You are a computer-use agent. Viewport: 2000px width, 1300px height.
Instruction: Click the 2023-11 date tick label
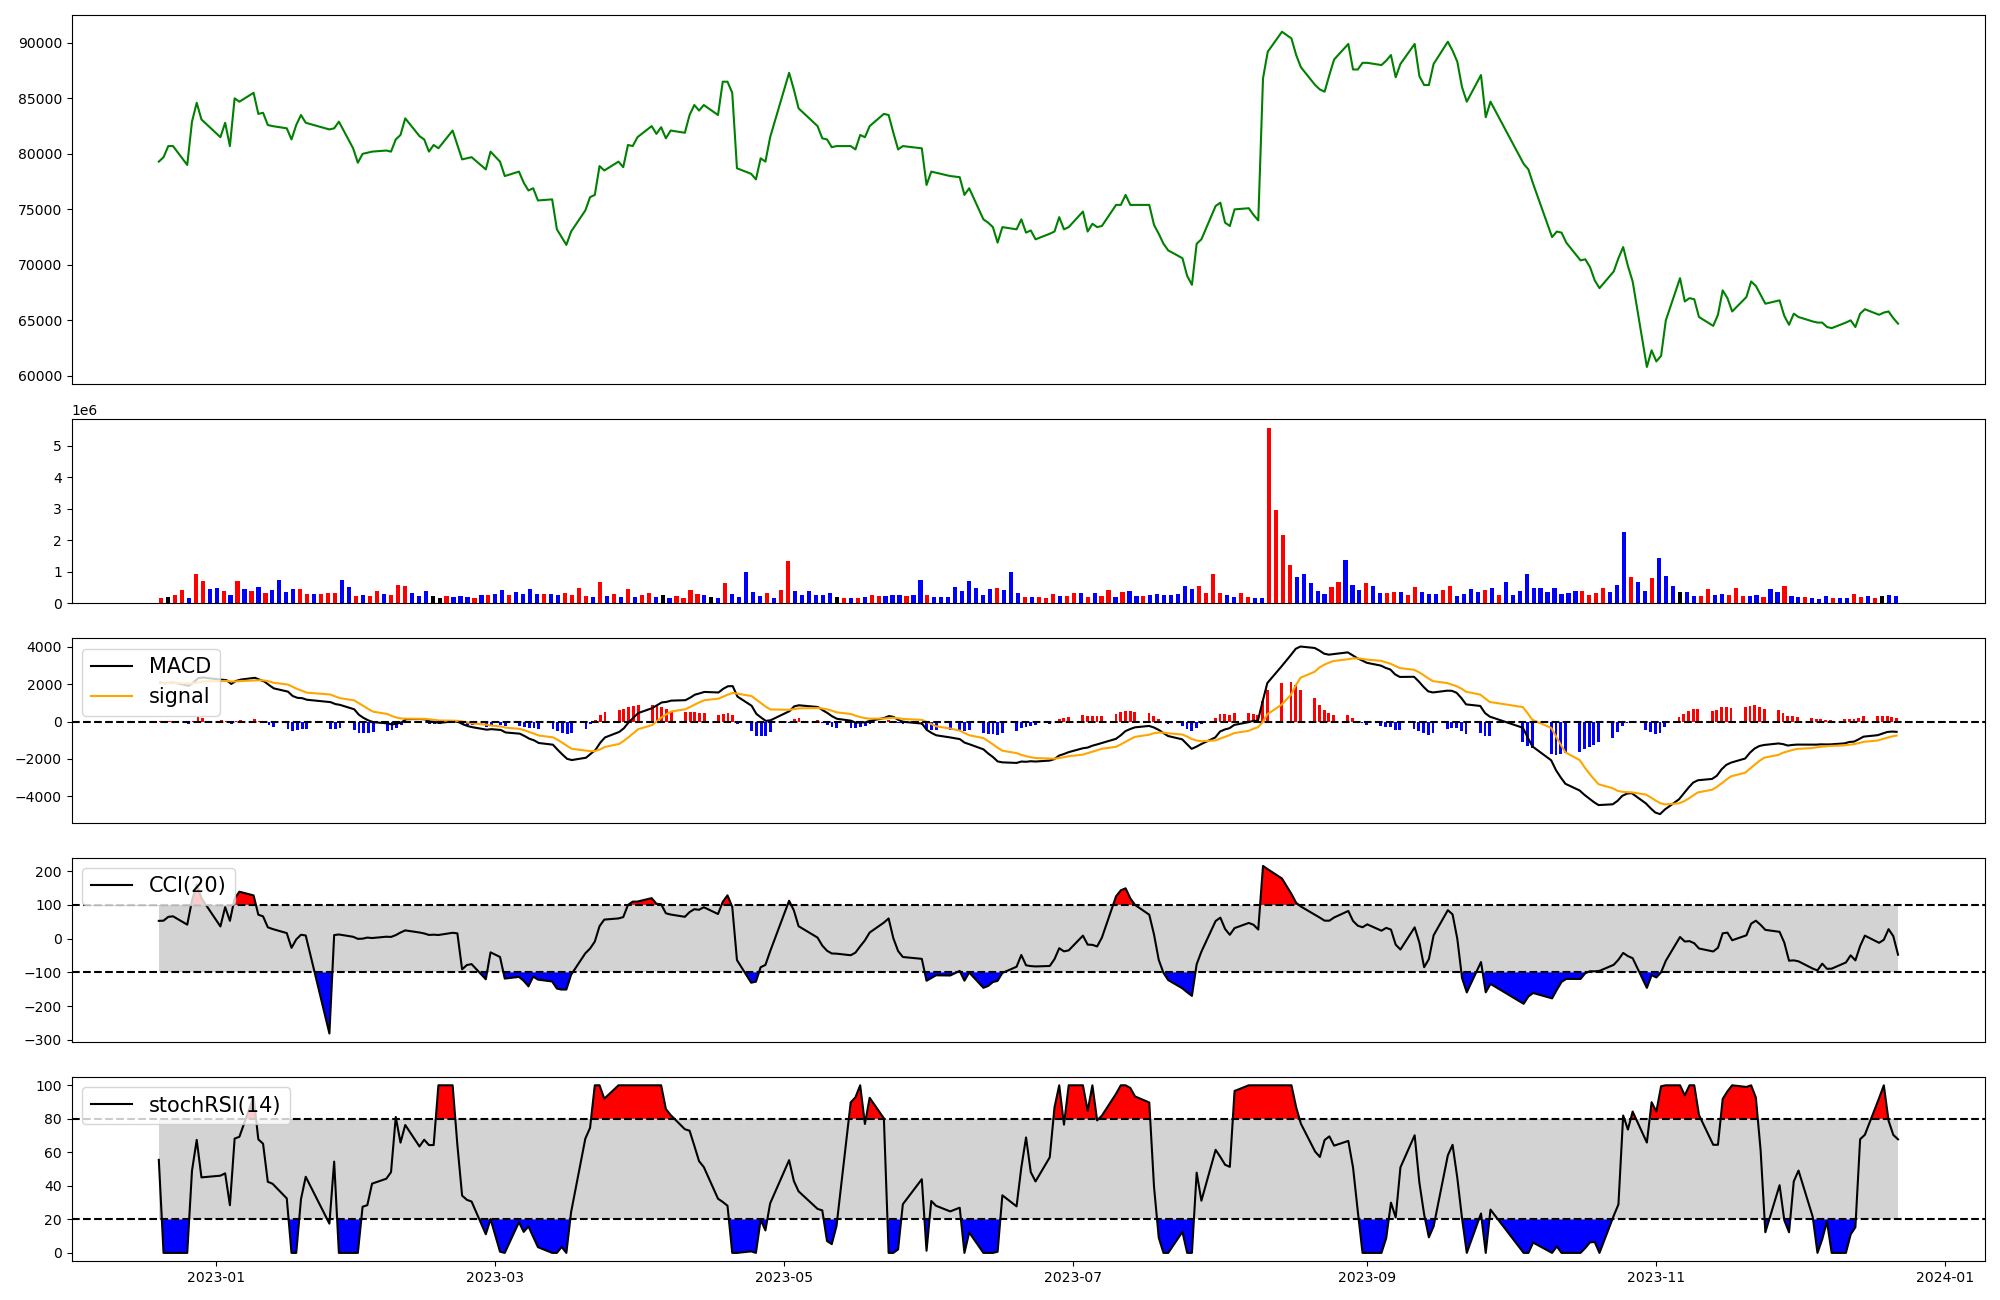tap(1656, 1277)
